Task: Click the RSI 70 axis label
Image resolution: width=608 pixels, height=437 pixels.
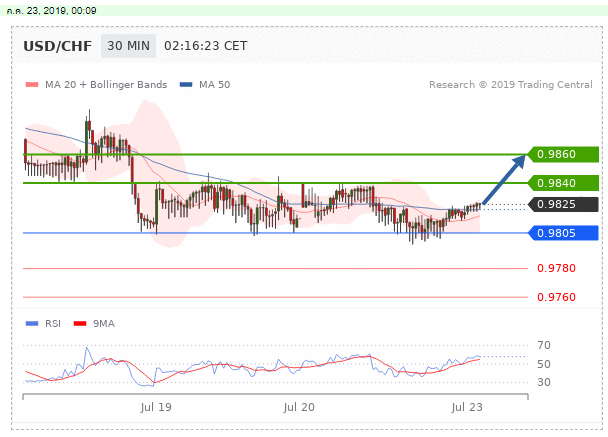Action: [544, 345]
